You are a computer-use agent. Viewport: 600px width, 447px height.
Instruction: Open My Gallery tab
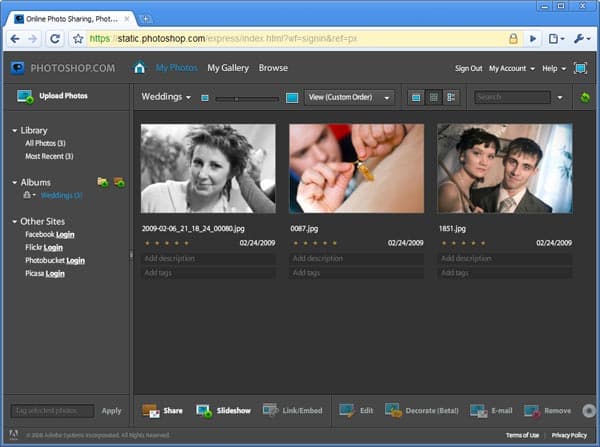click(228, 68)
